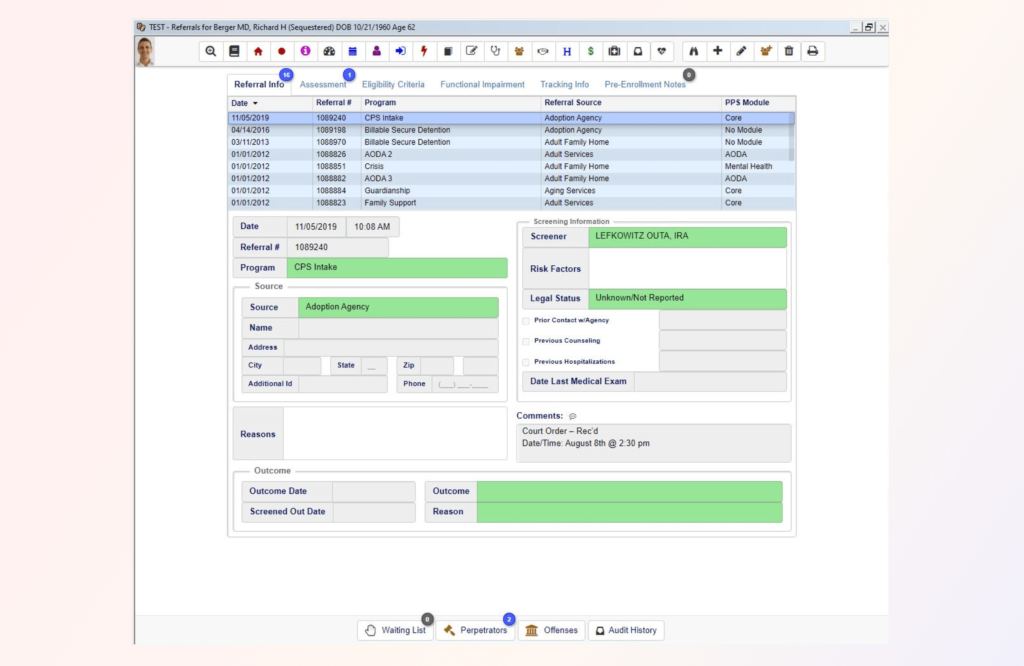Click the green dollar sign icon
This screenshot has width=1024, height=666.
click(x=590, y=51)
